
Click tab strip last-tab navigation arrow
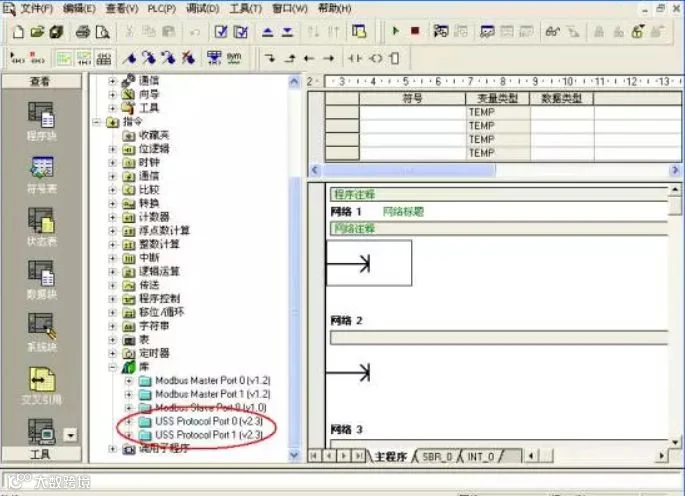pos(358,456)
